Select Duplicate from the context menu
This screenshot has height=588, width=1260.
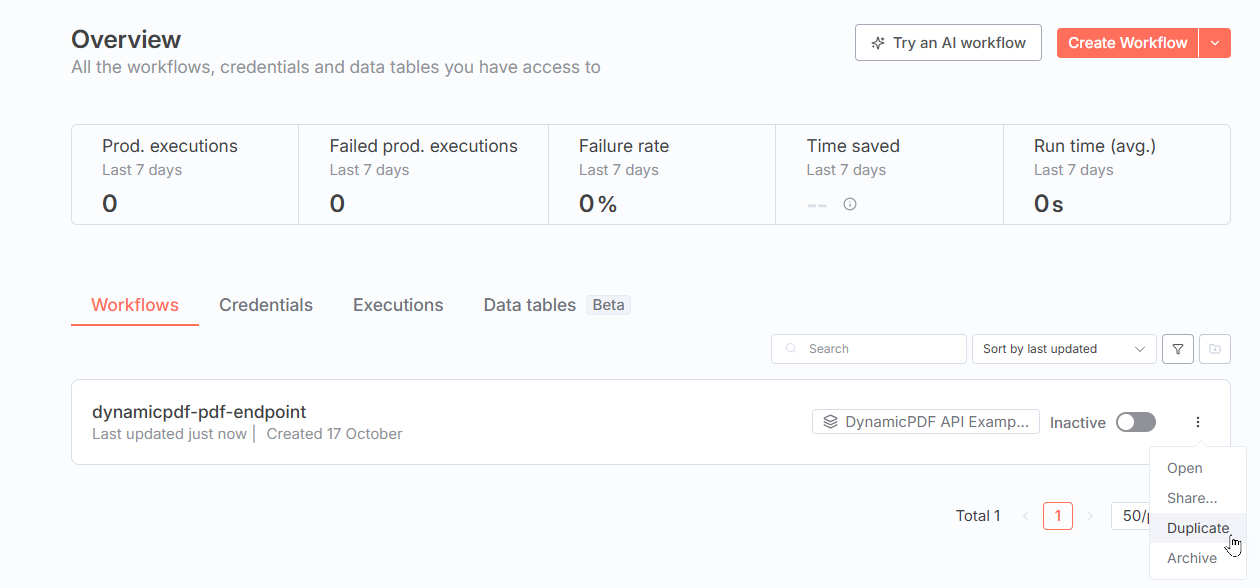point(1198,528)
